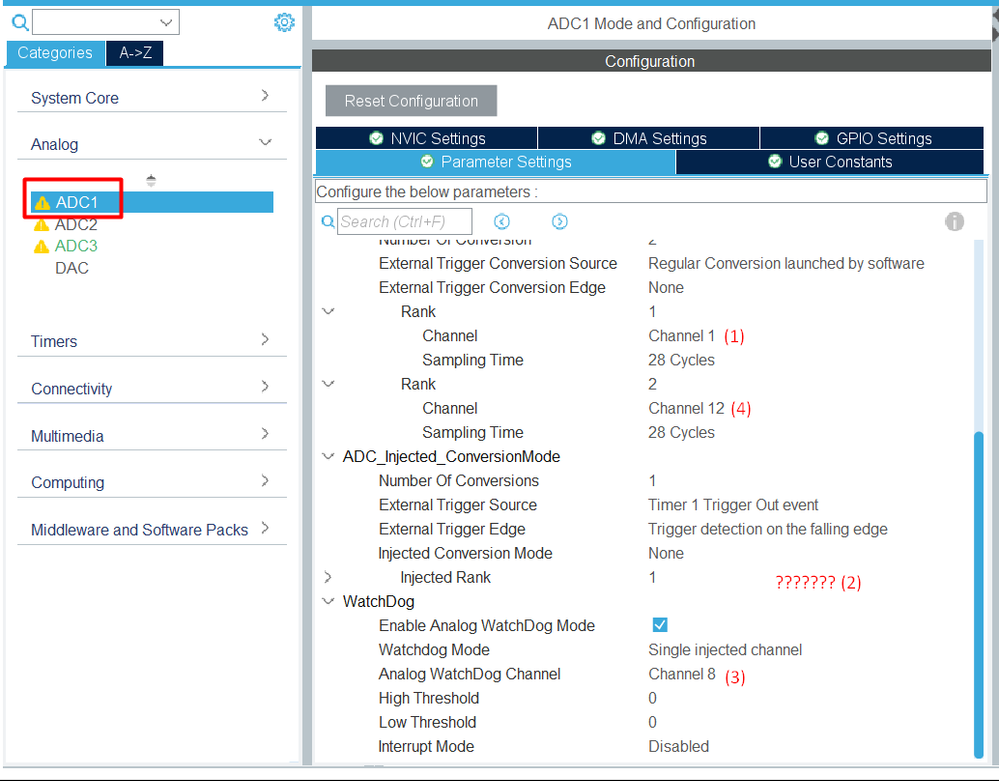The image size is (999, 781).
Task: Click the parameter search magnifier icon
Action: (327, 222)
